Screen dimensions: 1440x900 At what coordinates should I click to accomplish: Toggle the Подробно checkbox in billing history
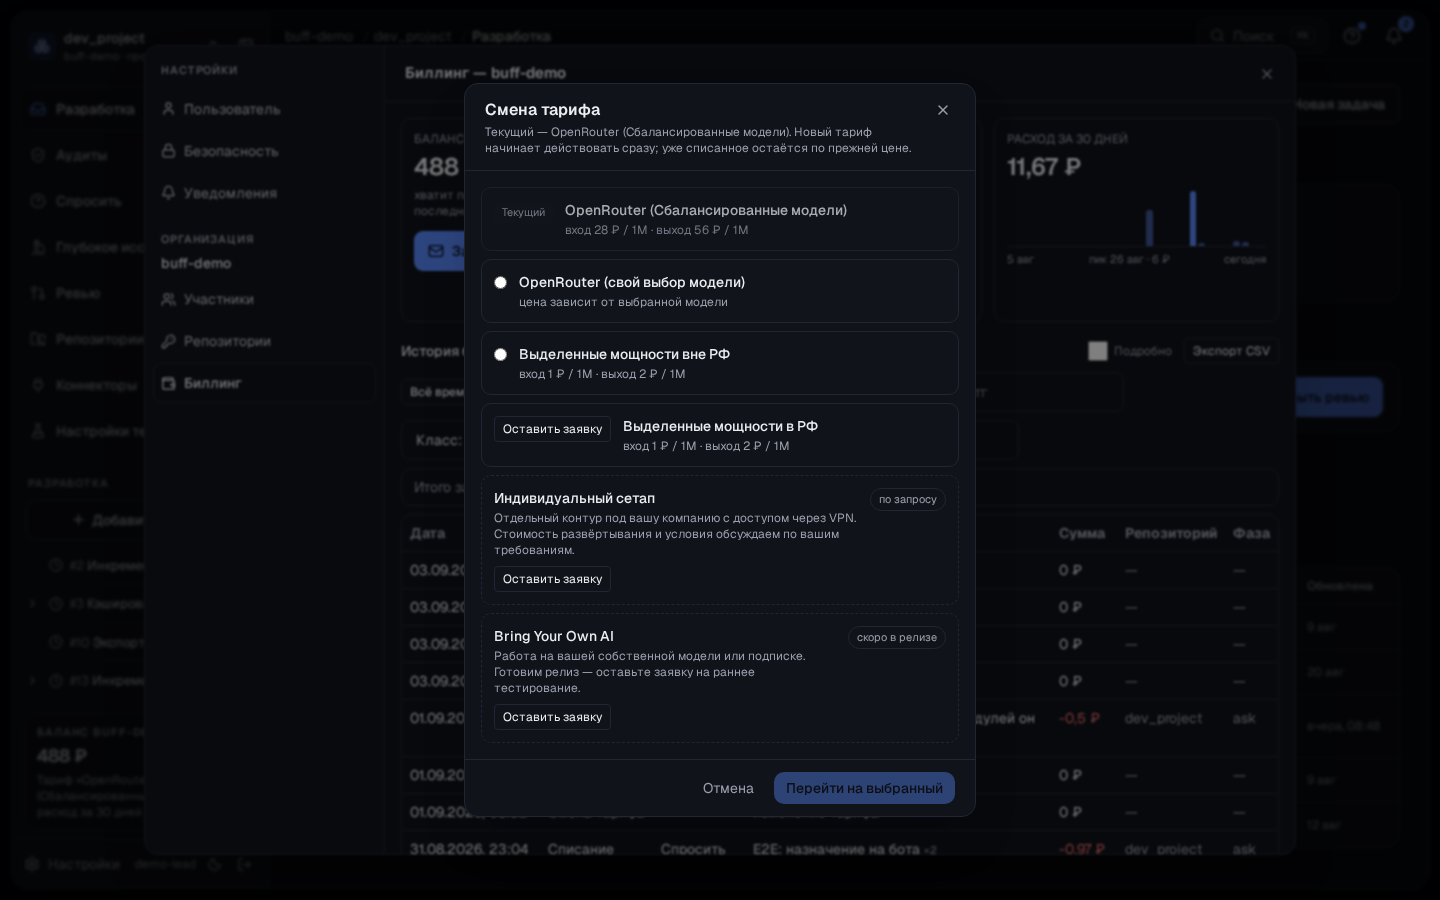point(1098,351)
